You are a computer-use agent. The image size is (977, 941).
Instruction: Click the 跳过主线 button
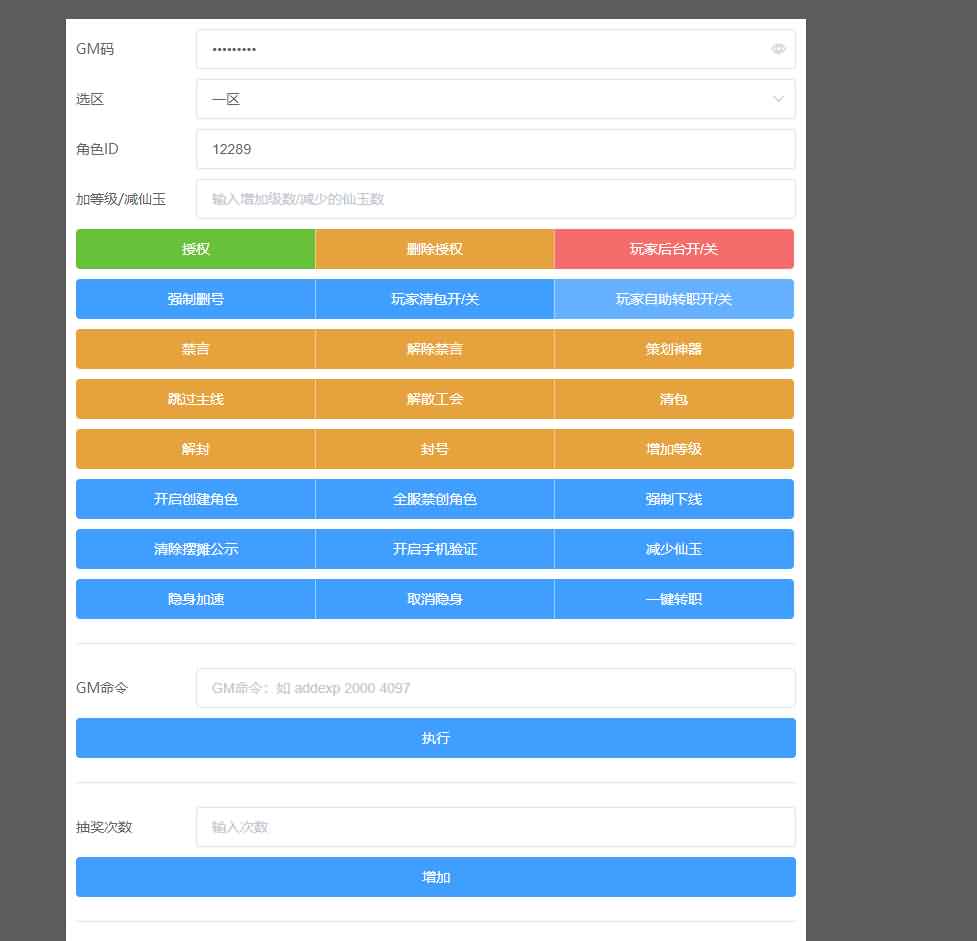pos(196,399)
